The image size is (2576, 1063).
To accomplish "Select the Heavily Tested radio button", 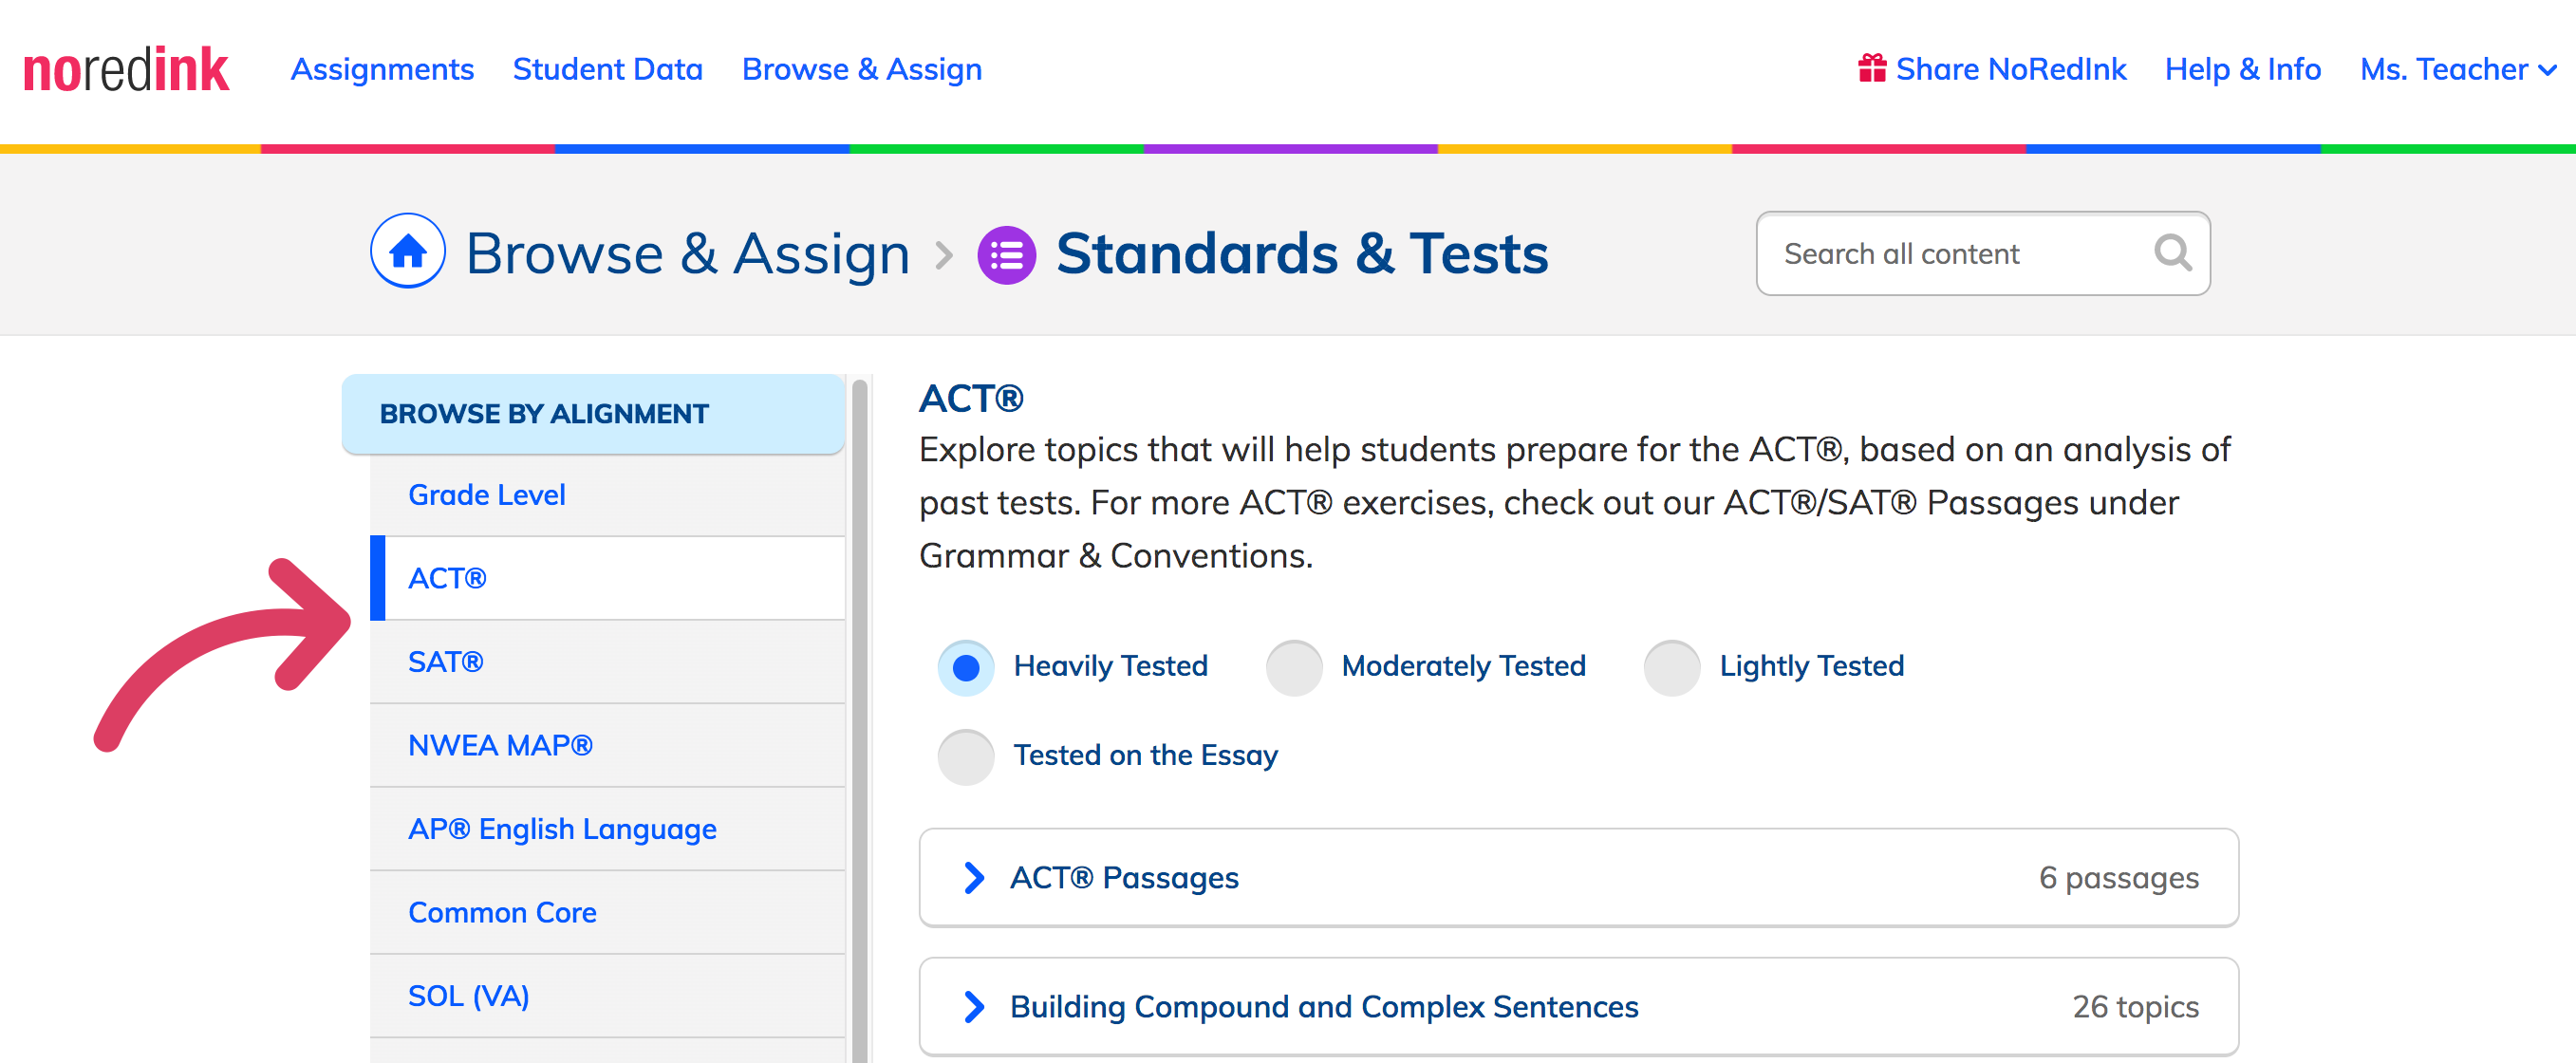I will pos(966,668).
